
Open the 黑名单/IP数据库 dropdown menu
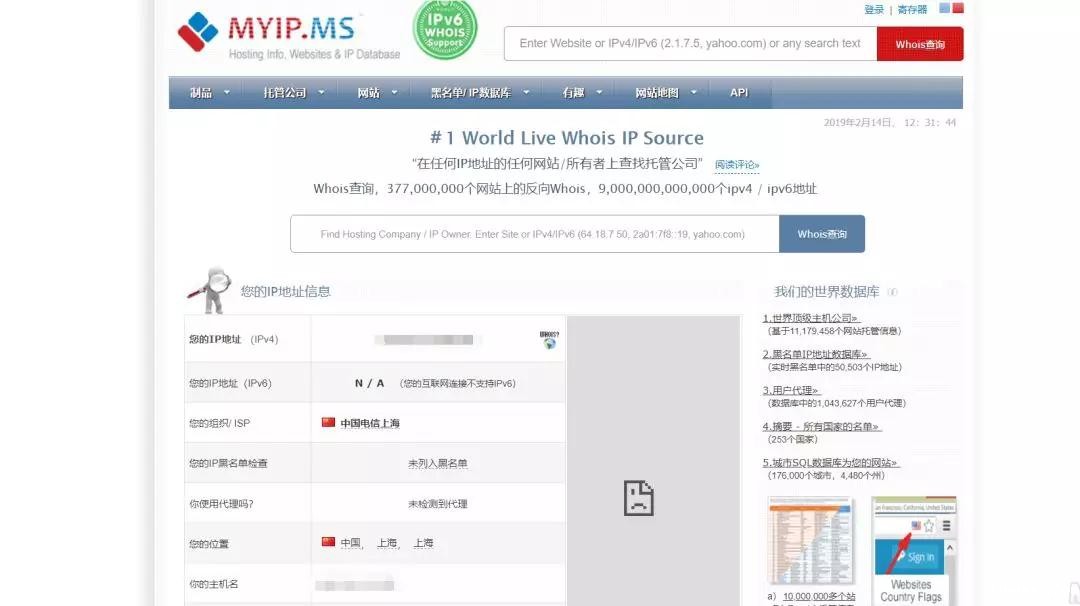(479, 93)
